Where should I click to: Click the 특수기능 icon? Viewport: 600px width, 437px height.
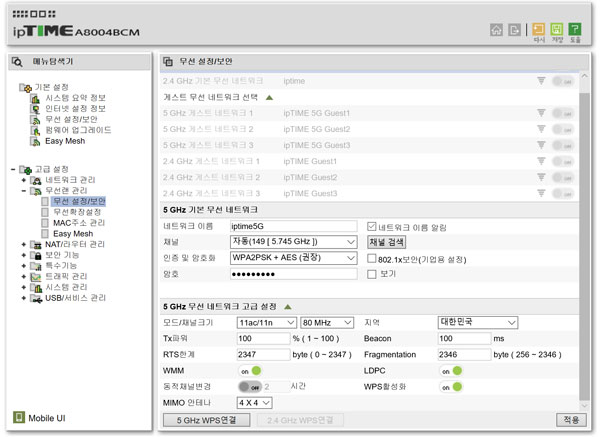(36, 266)
